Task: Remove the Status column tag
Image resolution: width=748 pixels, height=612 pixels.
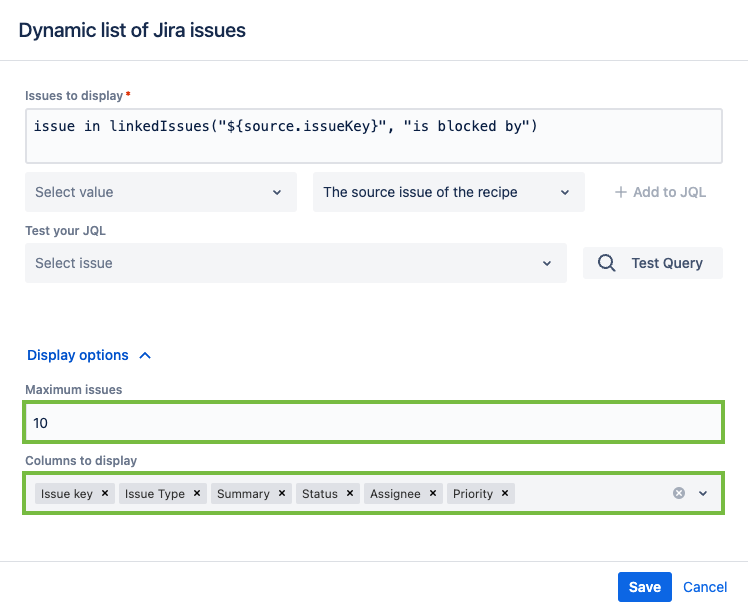Action: click(x=350, y=493)
